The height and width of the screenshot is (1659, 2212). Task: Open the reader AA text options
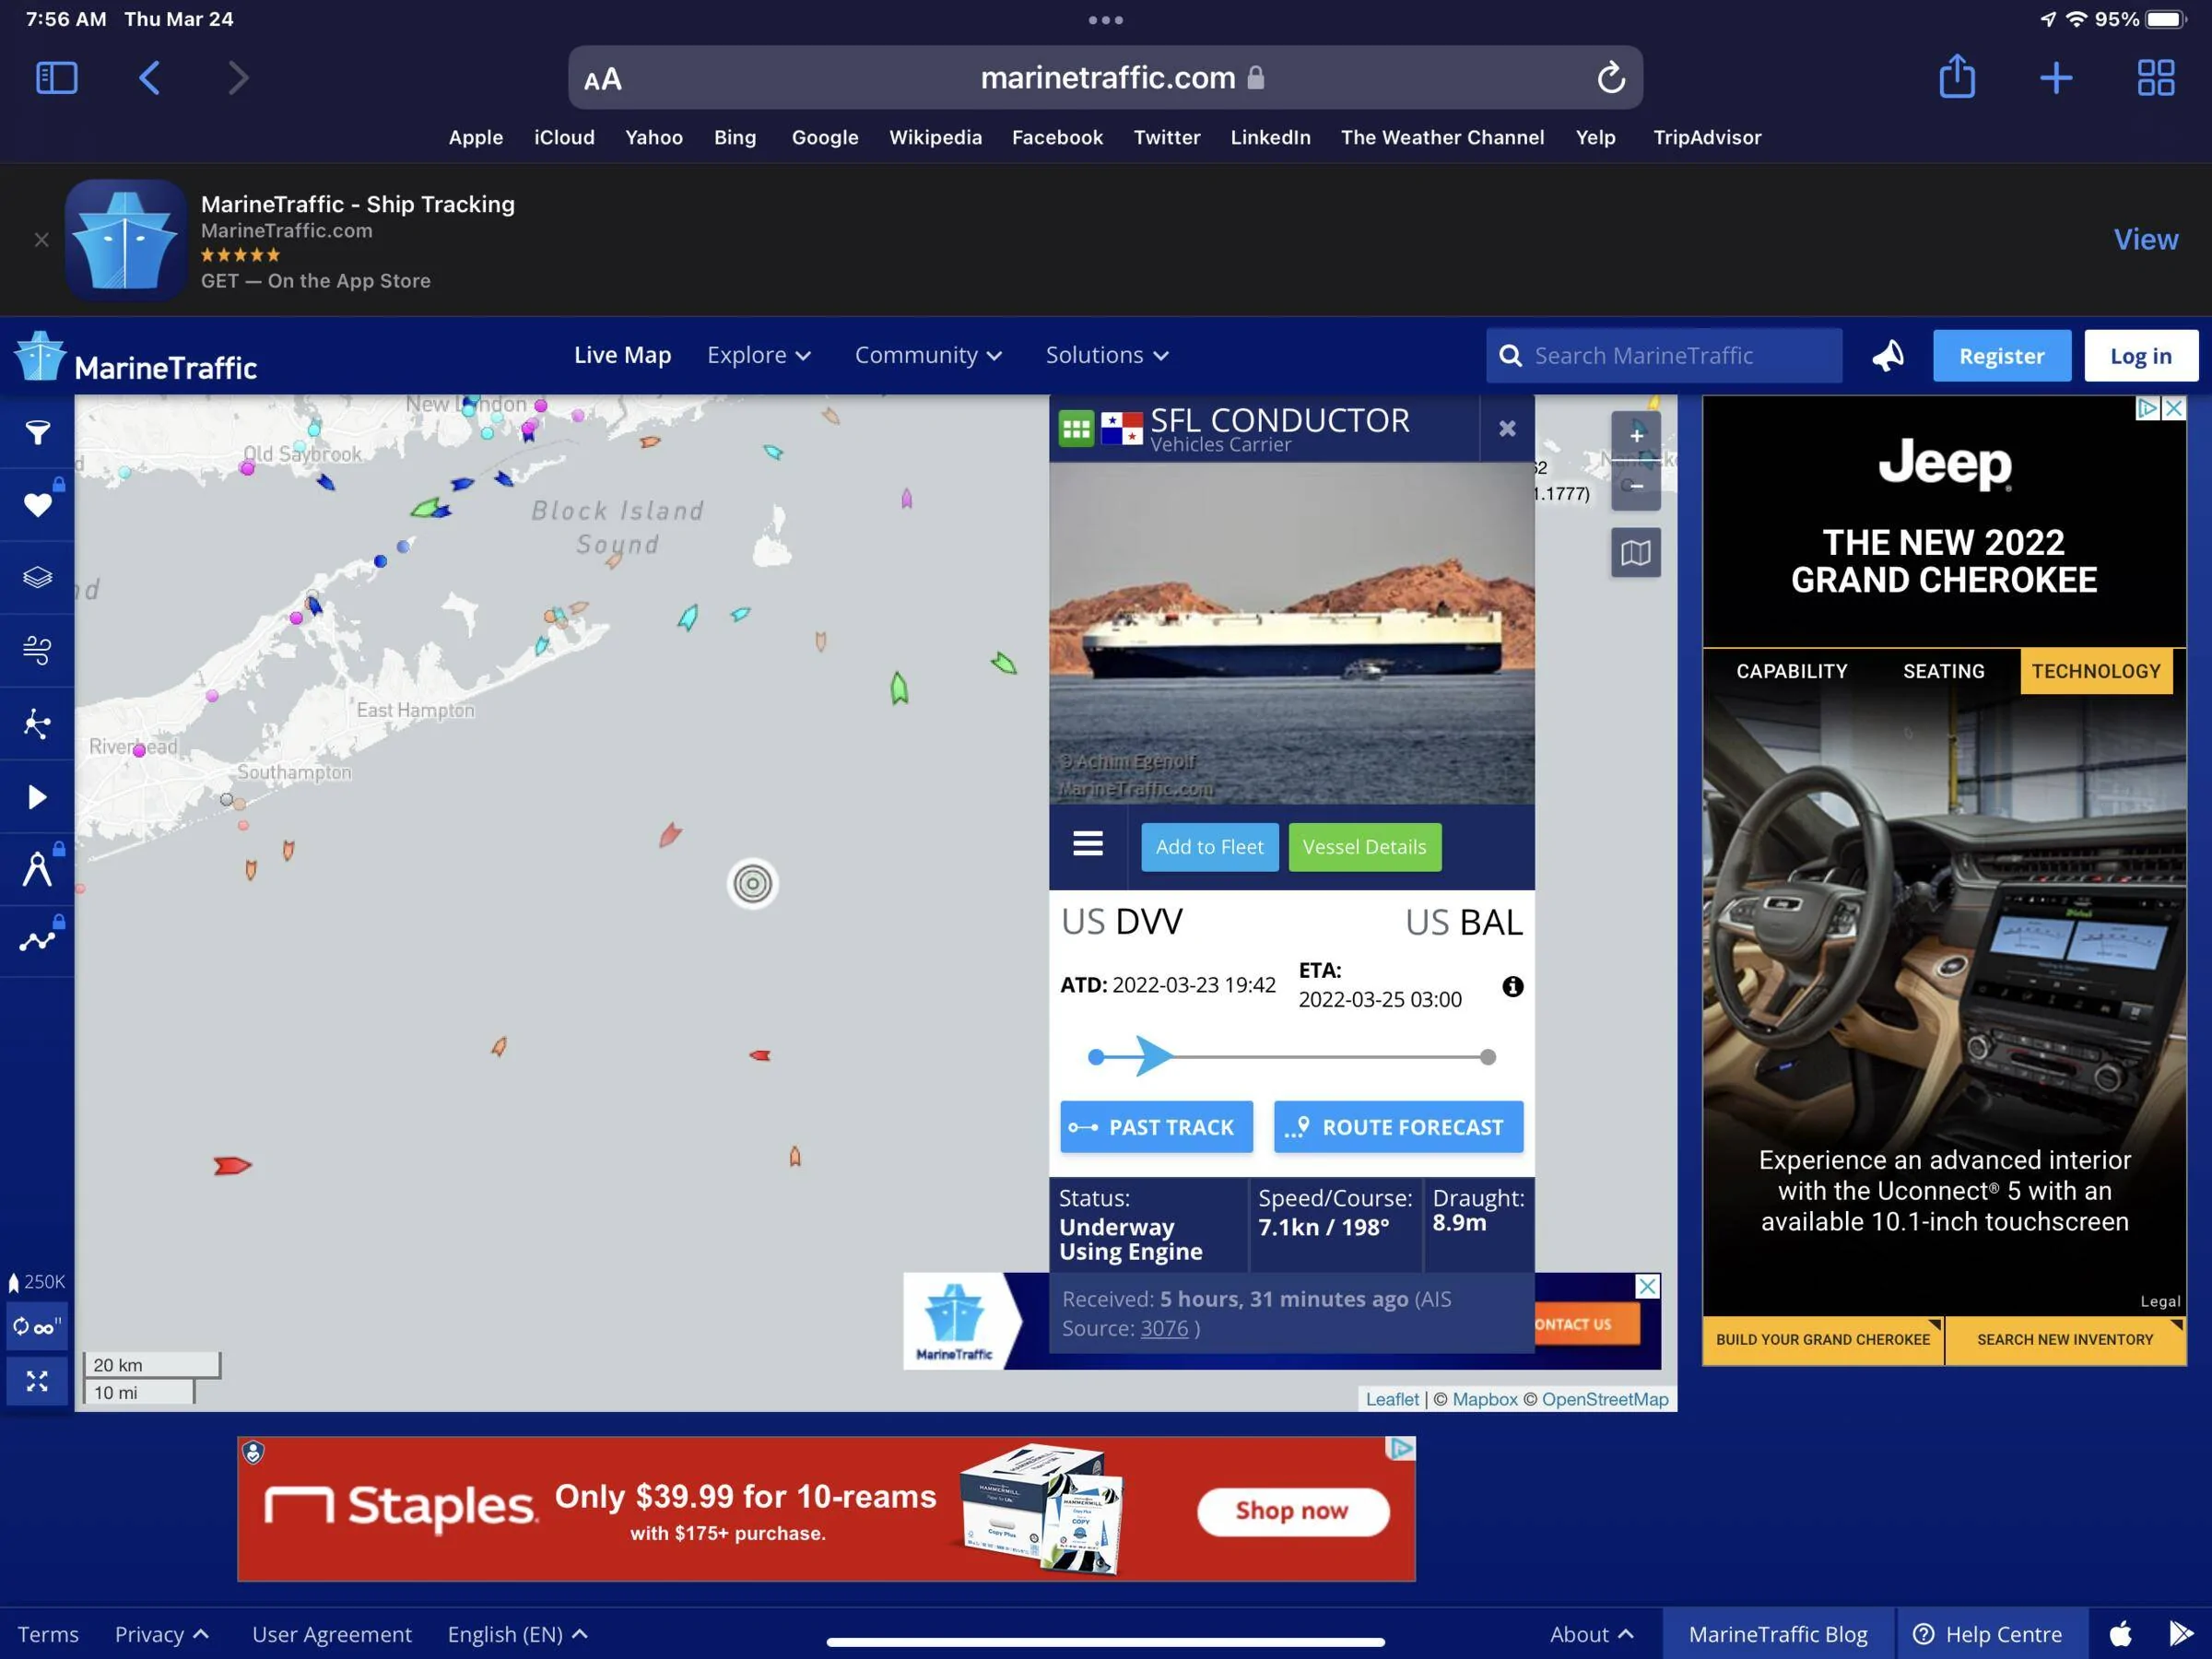coord(603,79)
